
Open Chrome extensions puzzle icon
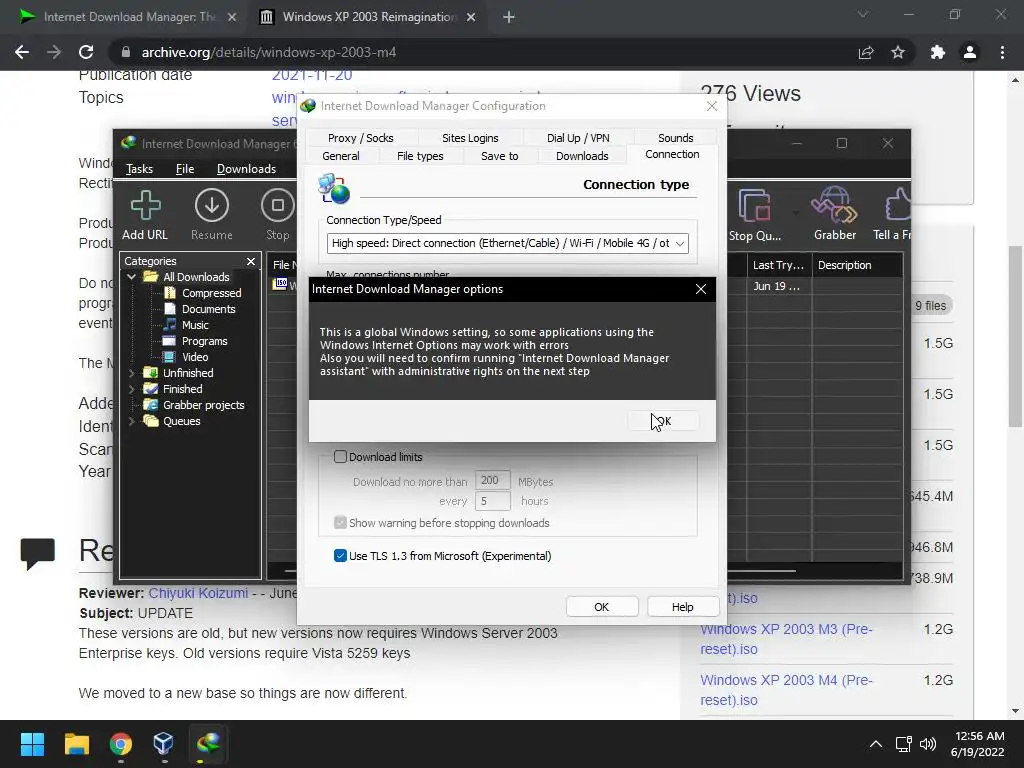tap(938, 52)
